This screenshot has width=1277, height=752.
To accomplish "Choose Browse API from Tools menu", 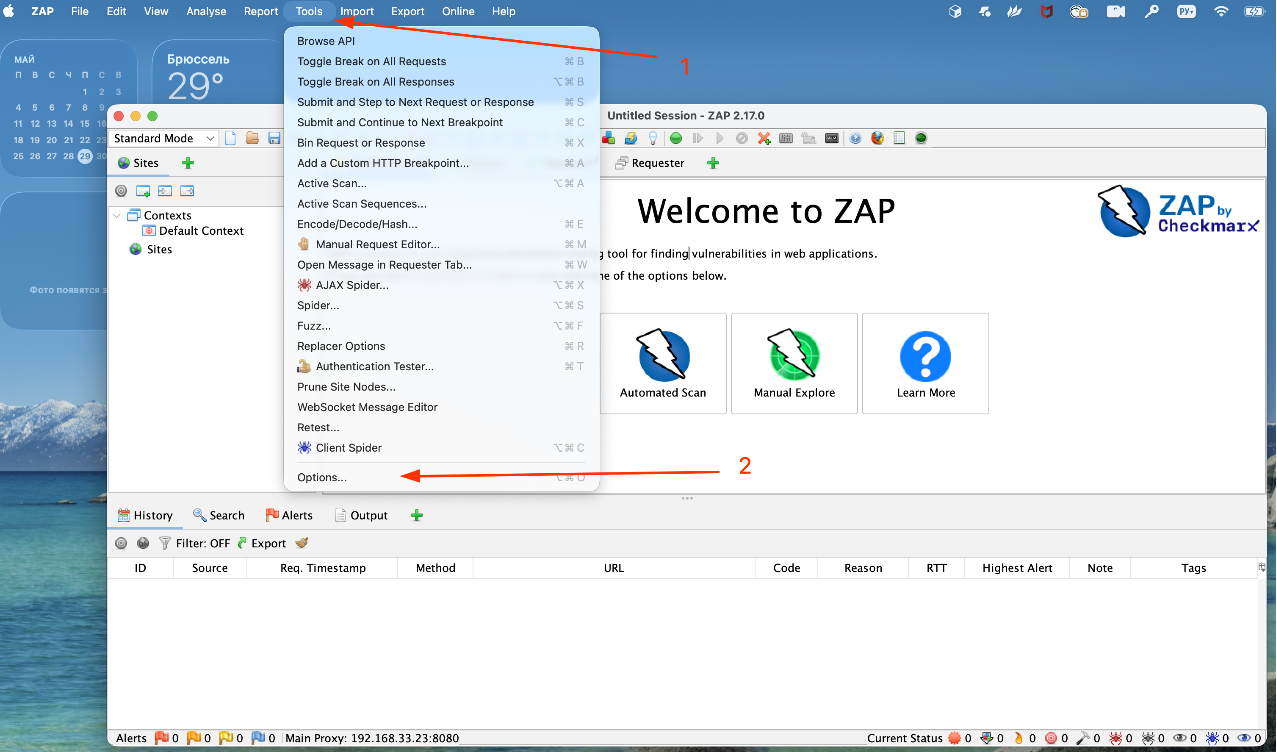I will (442, 41).
